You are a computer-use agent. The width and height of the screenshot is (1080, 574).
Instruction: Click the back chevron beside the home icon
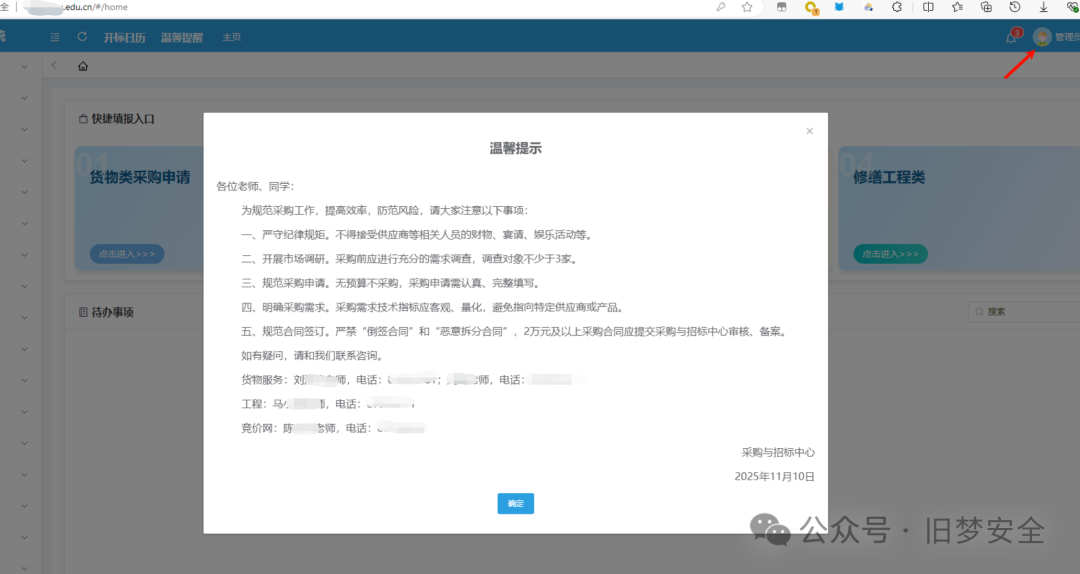(54, 65)
